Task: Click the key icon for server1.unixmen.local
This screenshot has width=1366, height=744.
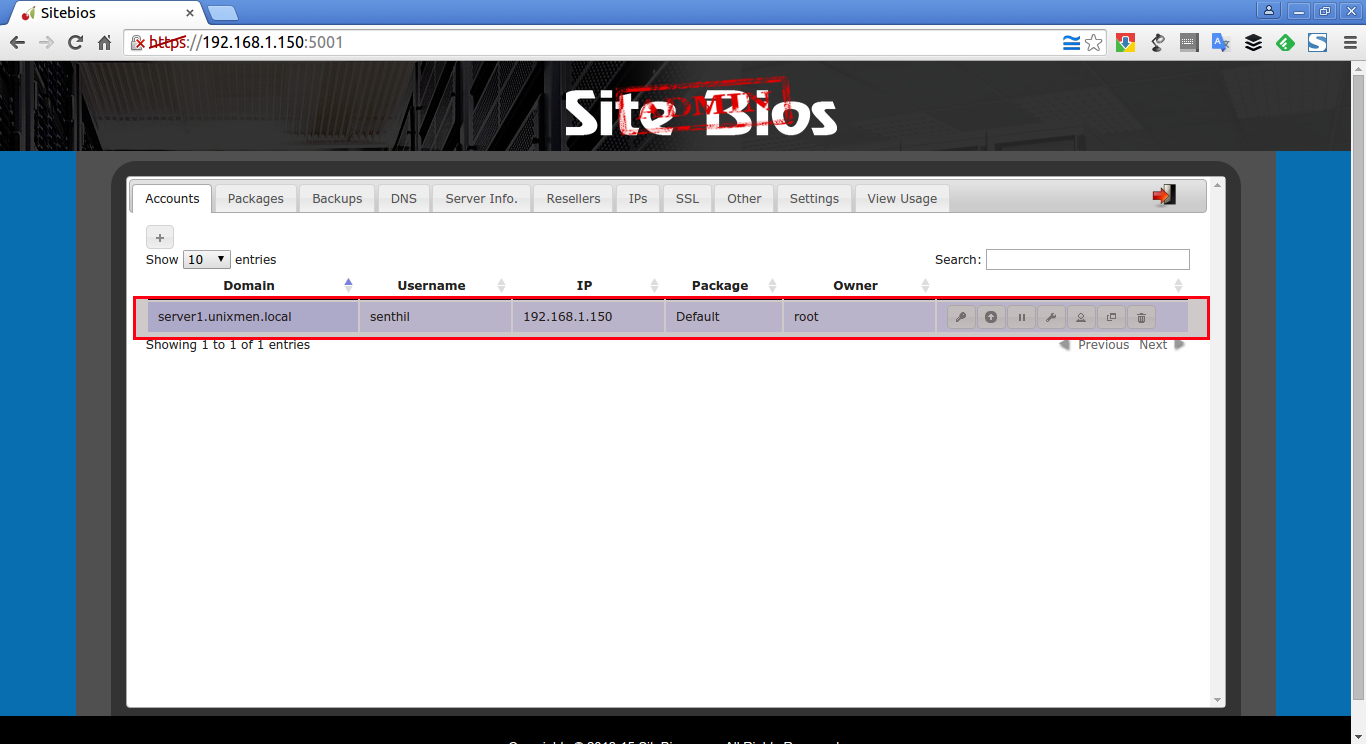Action: 960,317
